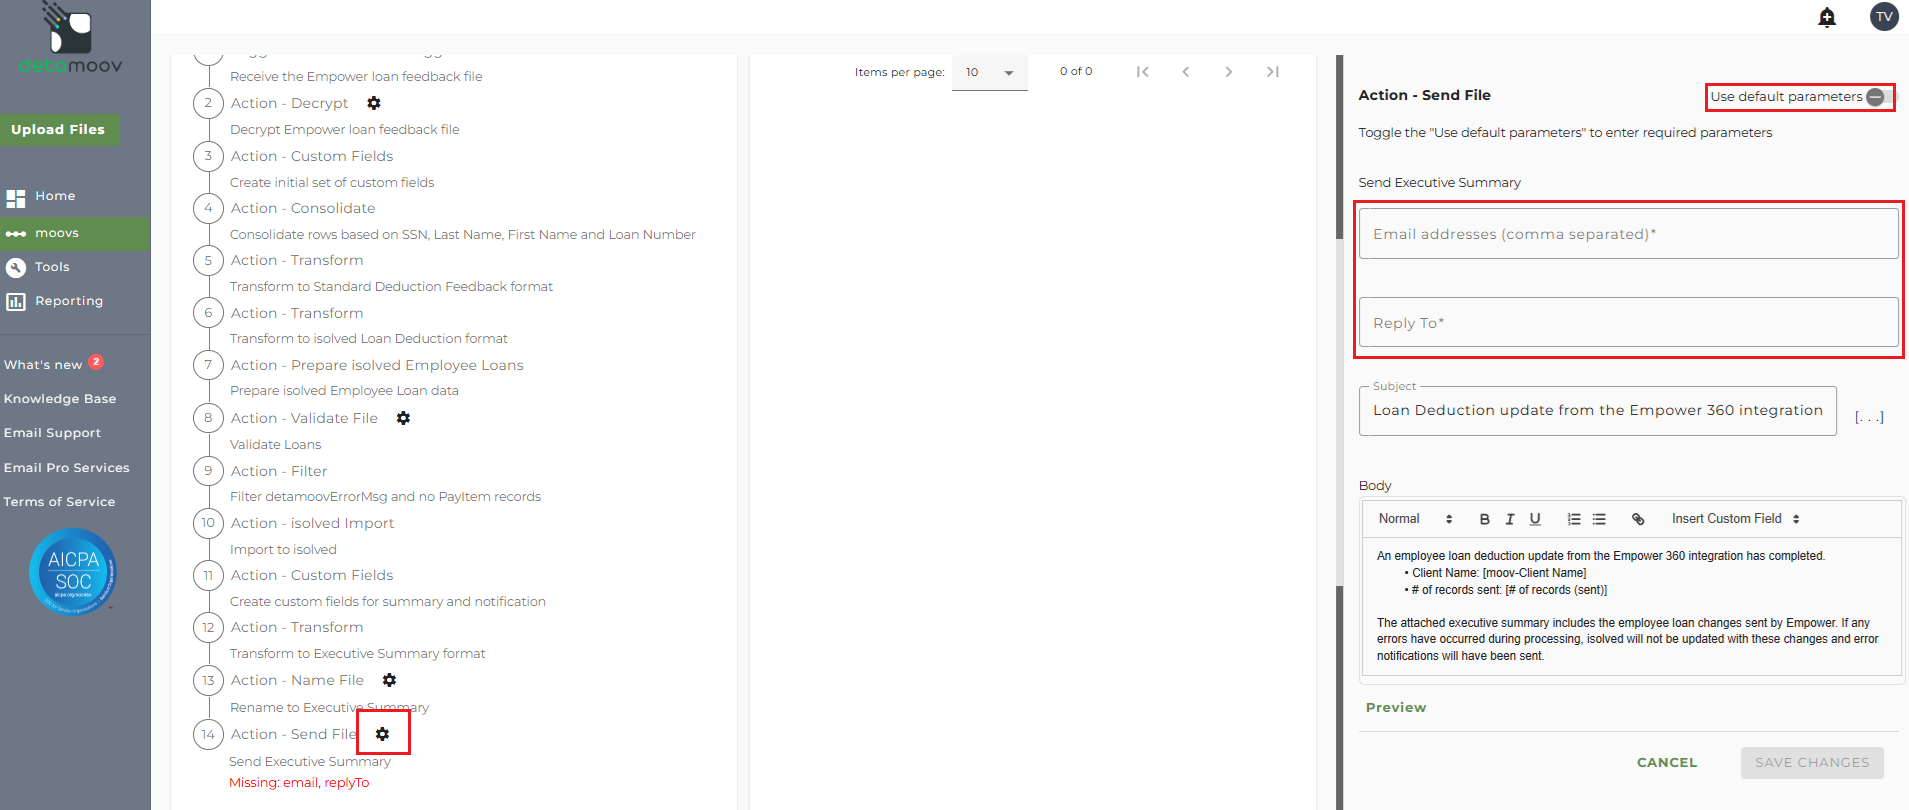Open the moovs menu item
Screen dimensions: 1909x810
pos(75,233)
